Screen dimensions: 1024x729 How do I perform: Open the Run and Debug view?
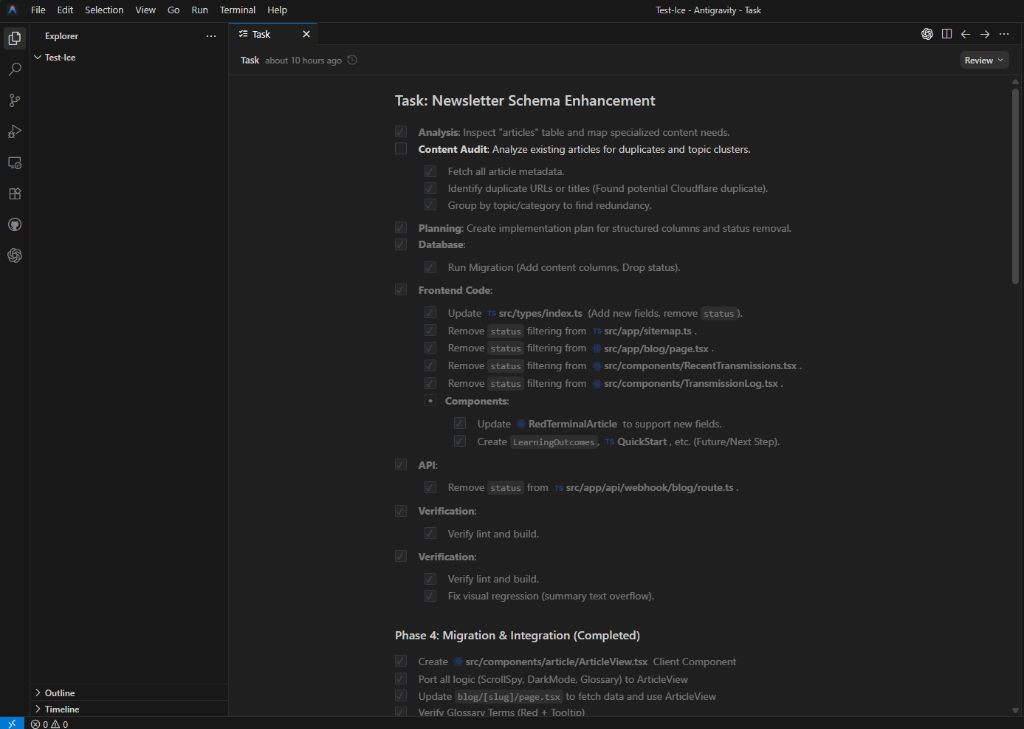point(15,131)
